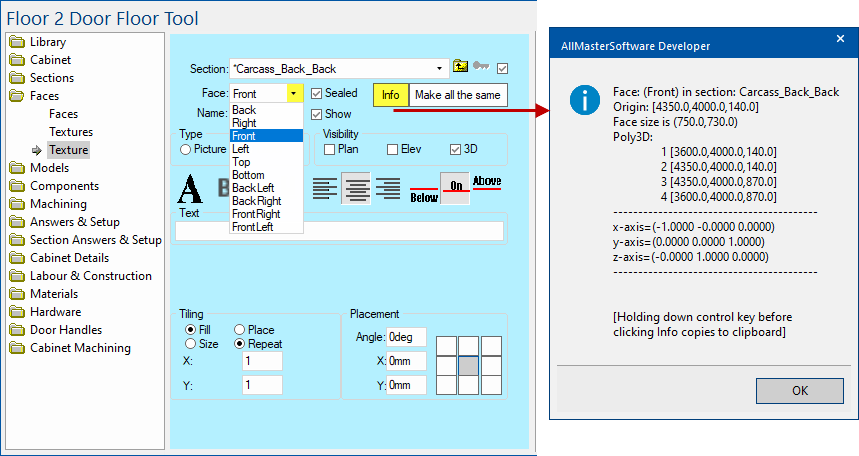
Task: Choose Bottom from Face list
Action: tap(266, 175)
